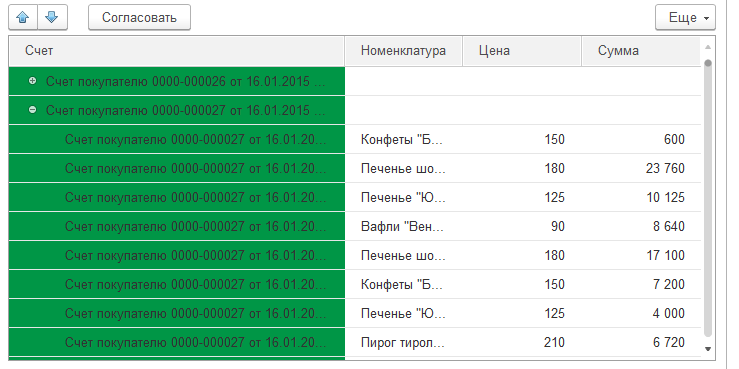Select the Пирог тирол... item cell
This screenshot has width=739, height=369.
[403, 343]
